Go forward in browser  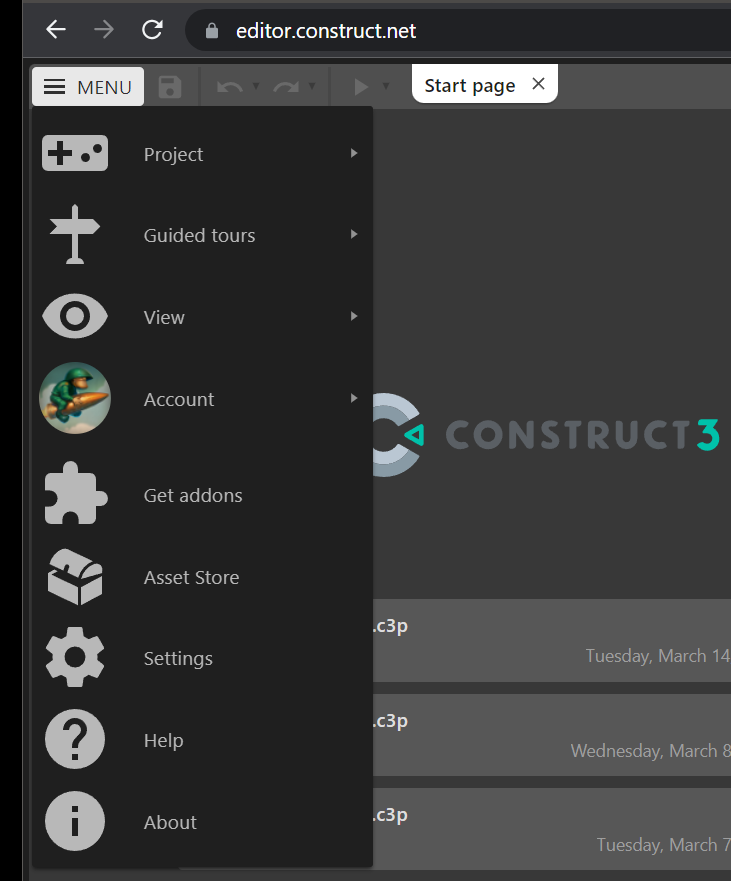pos(103,29)
